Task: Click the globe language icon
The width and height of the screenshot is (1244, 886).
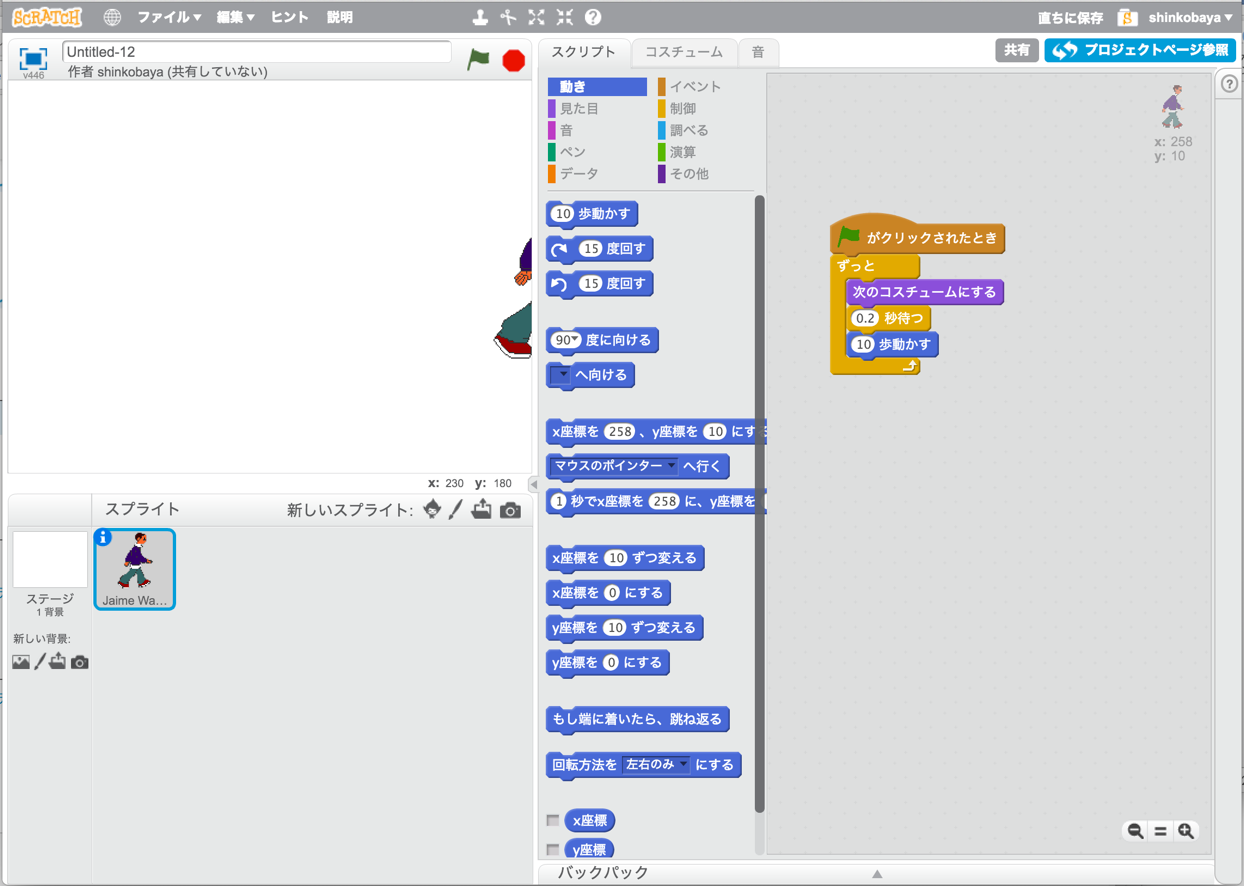Action: tap(112, 18)
